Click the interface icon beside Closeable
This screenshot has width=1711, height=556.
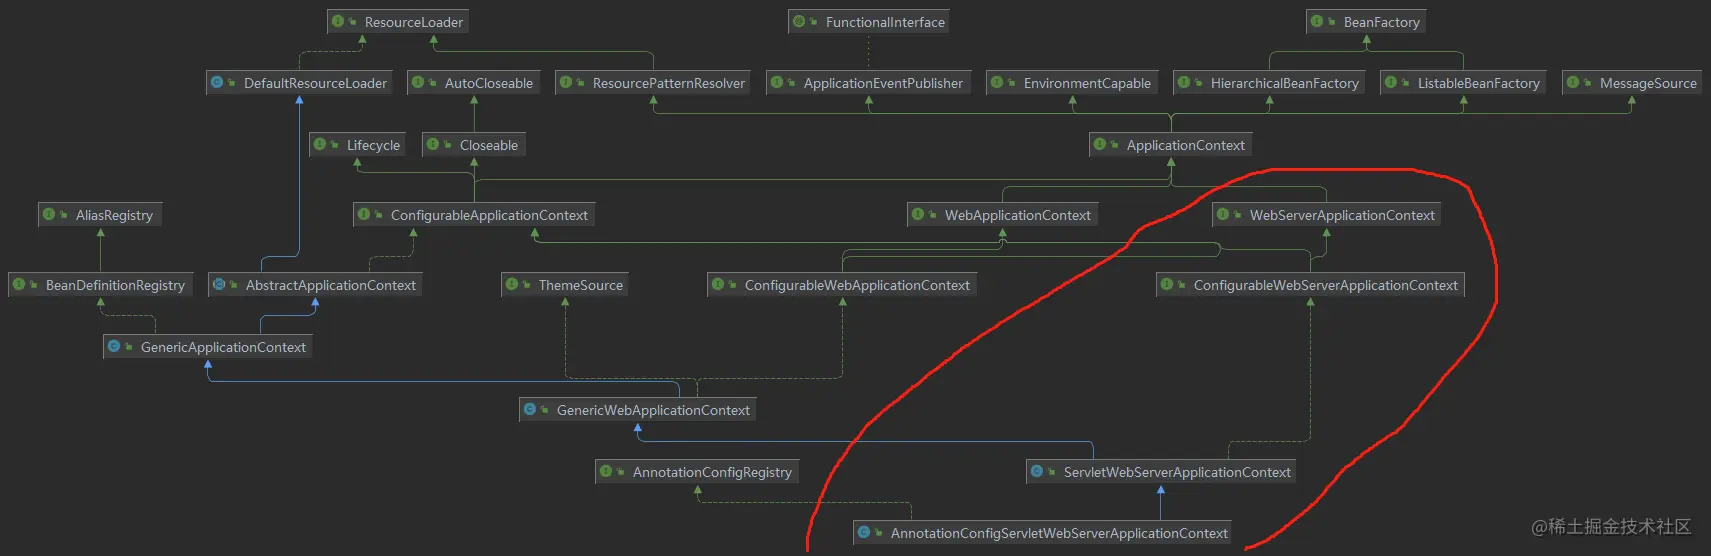pyautogui.click(x=433, y=144)
